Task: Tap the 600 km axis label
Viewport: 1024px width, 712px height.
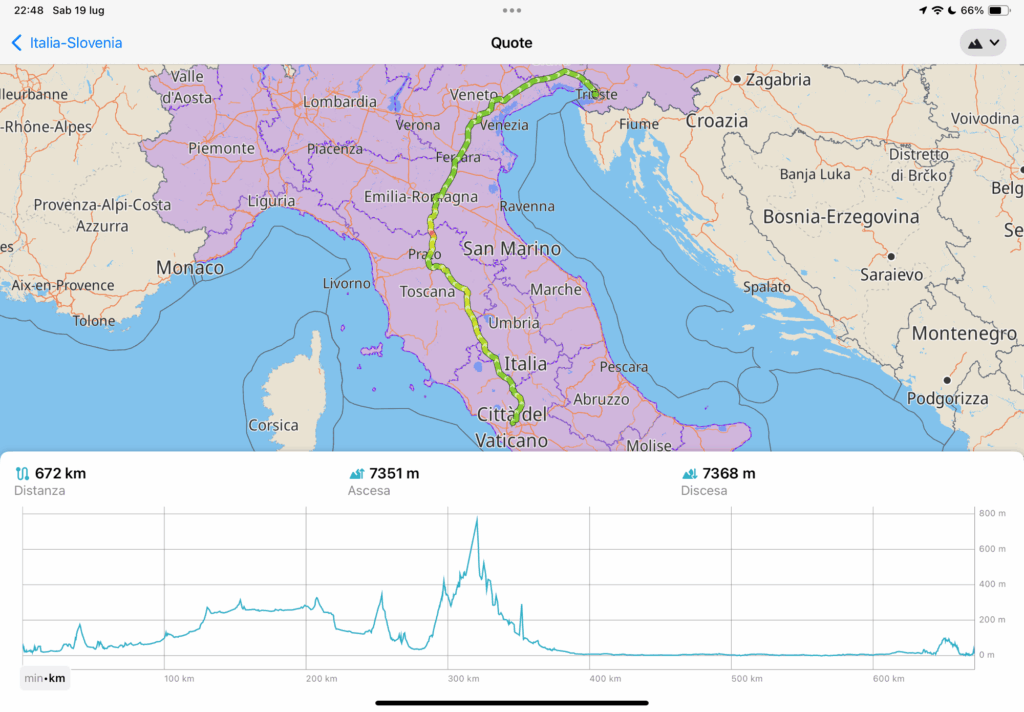Action: tap(889, 679)
